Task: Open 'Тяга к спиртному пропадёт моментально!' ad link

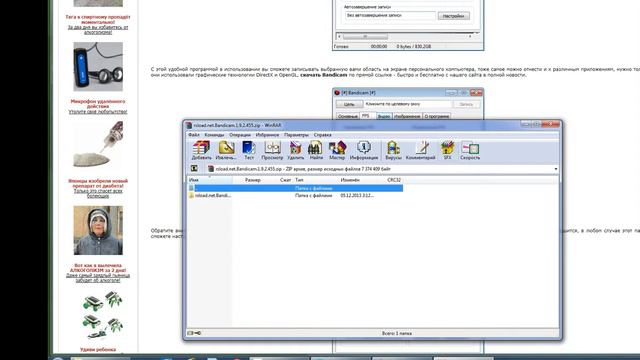Action: pos(98,20)
